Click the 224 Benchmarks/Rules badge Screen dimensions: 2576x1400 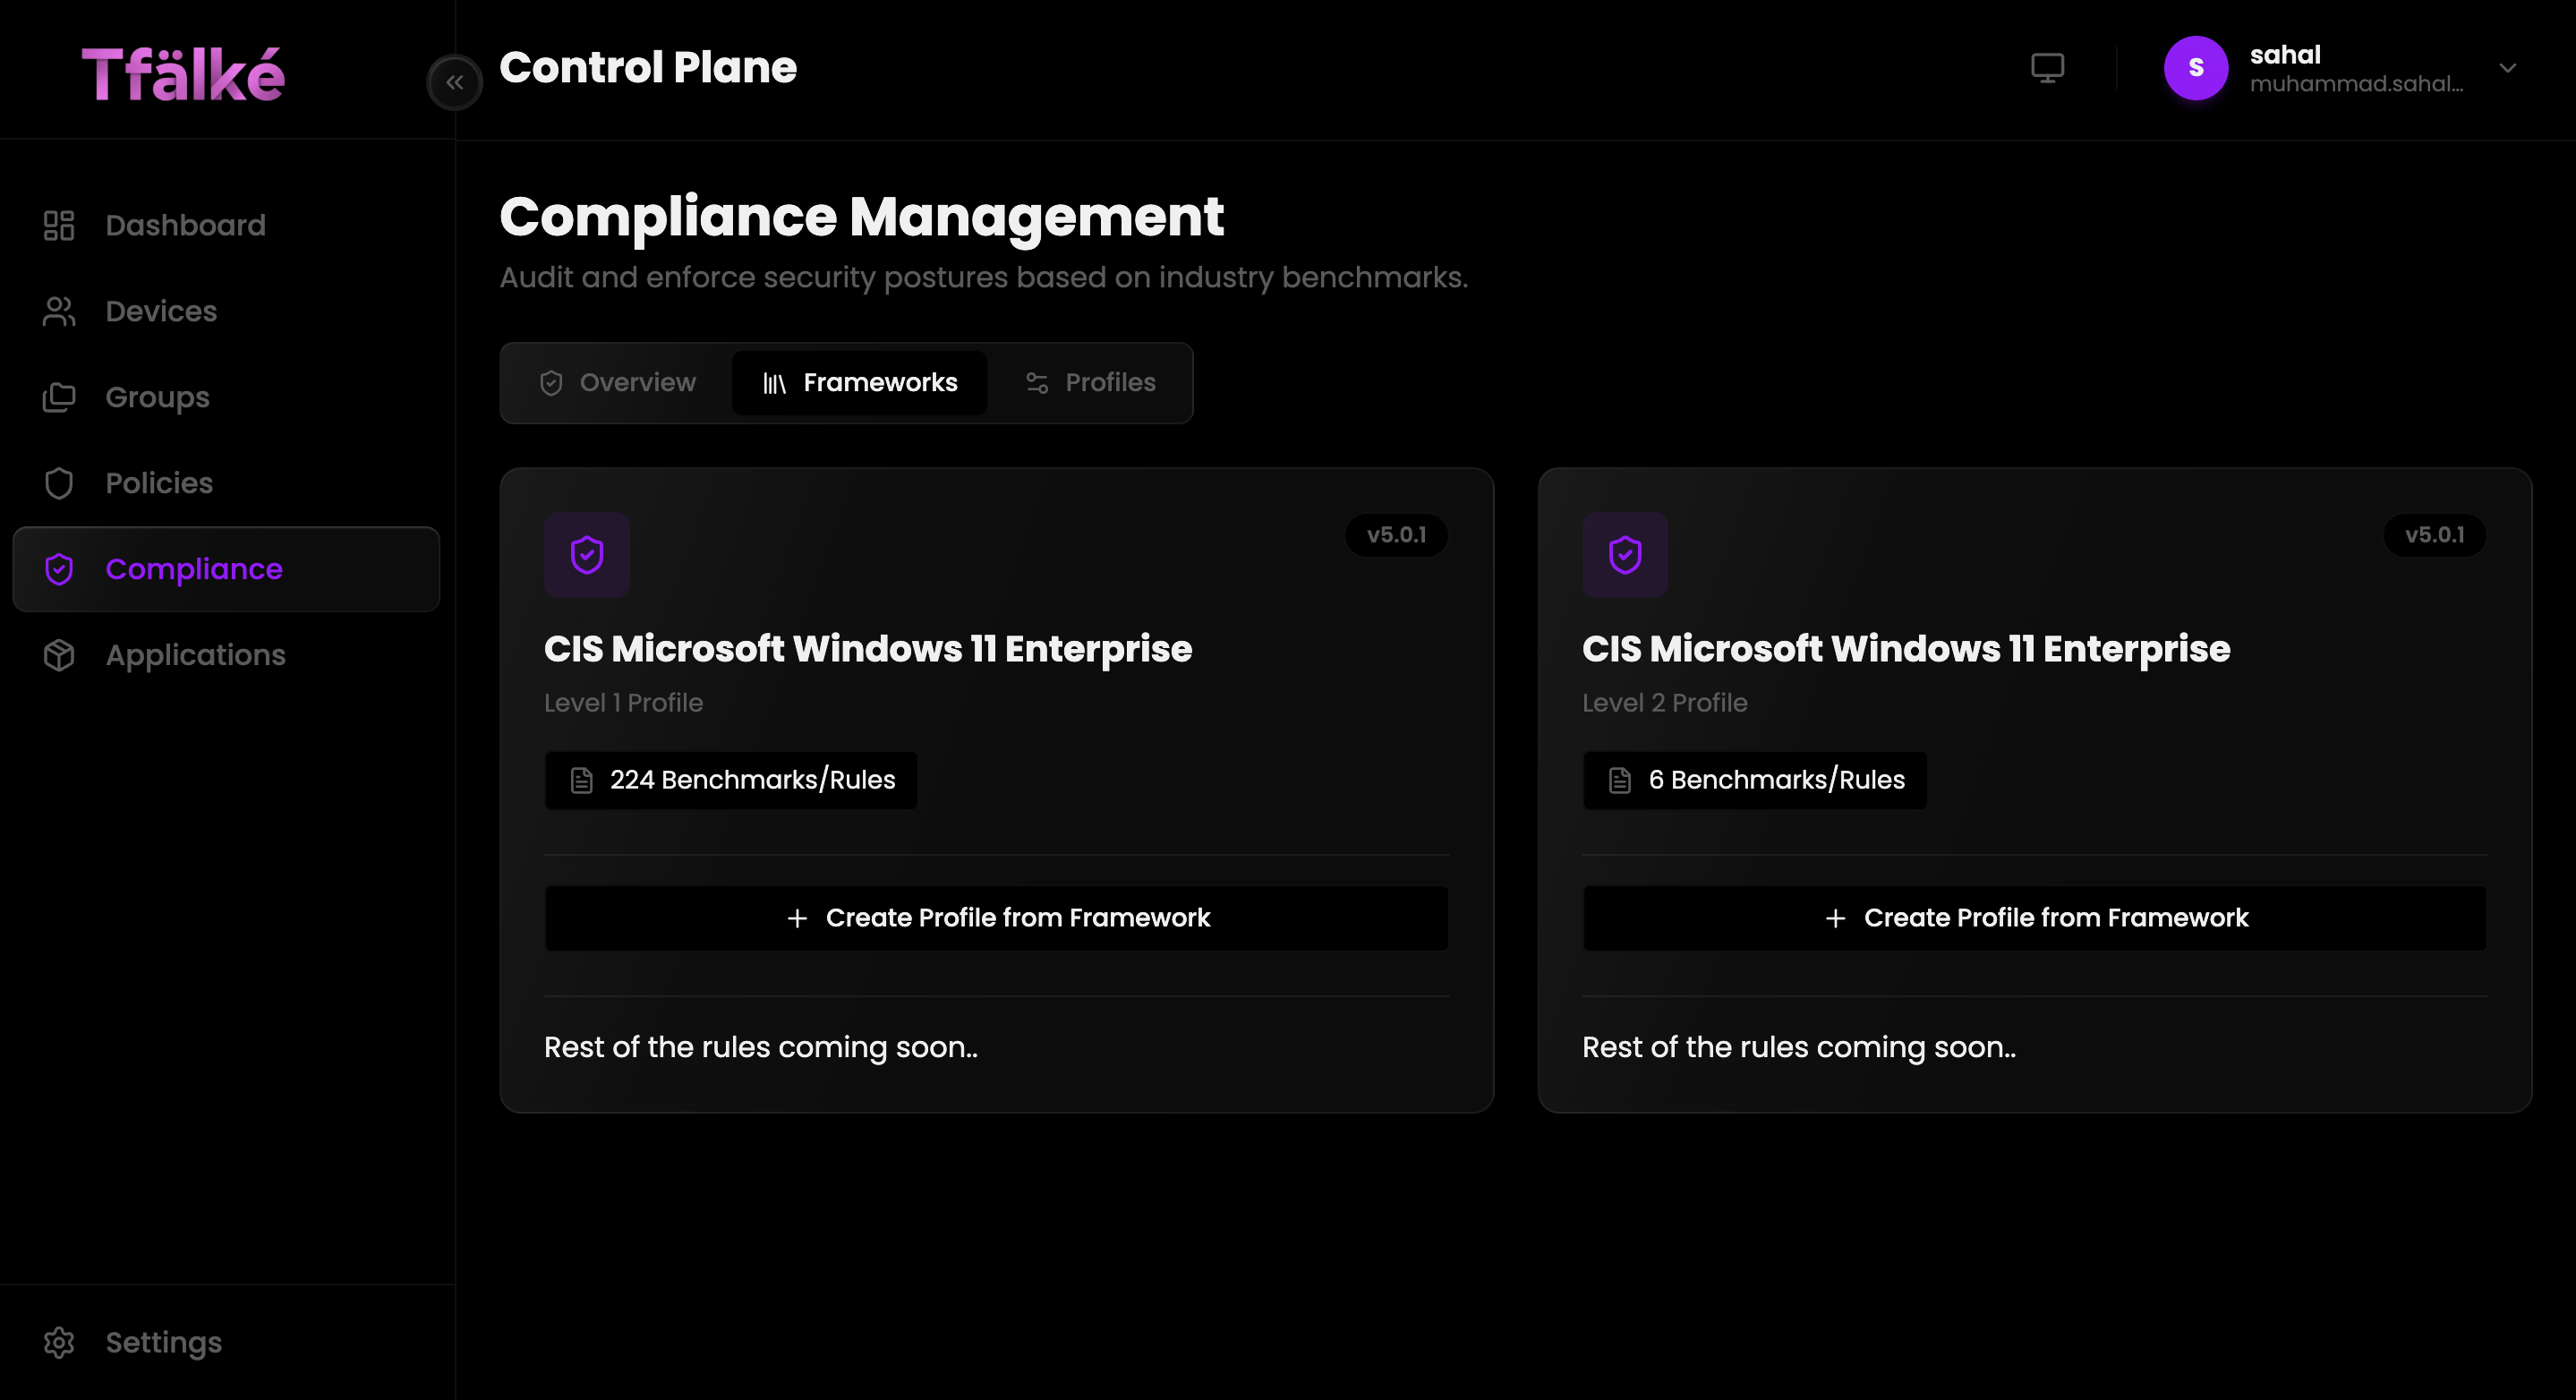click(x=731, y=780)
